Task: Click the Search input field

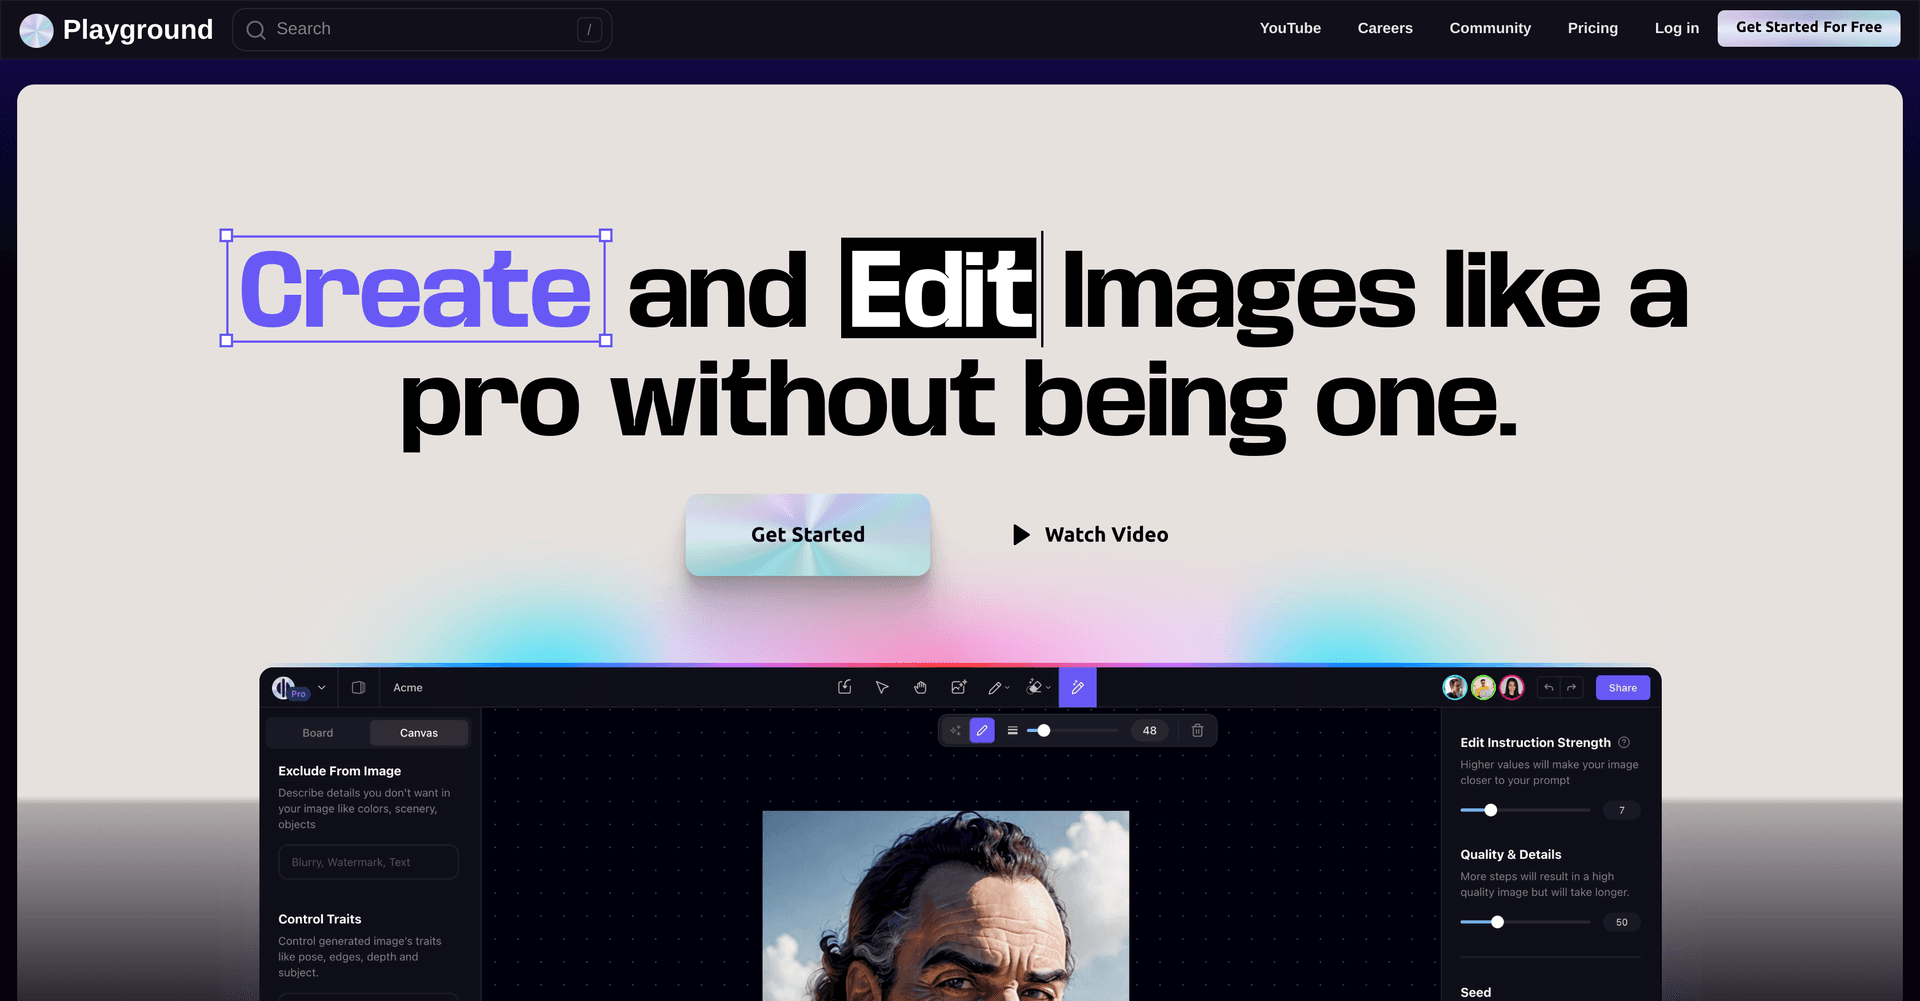Action: tap(422, 29)
